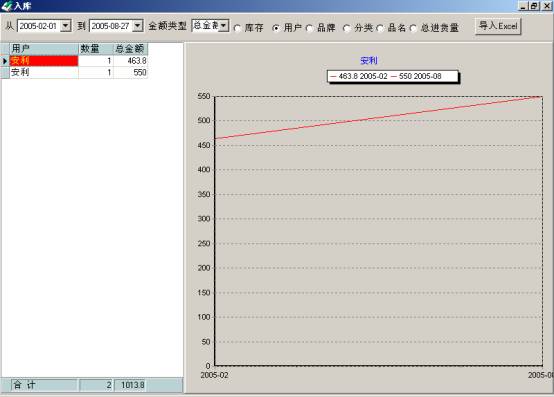Open the end date 2005-08-27 dropdown
Viewport: 554px width, 397px height.
pos(138,26)
